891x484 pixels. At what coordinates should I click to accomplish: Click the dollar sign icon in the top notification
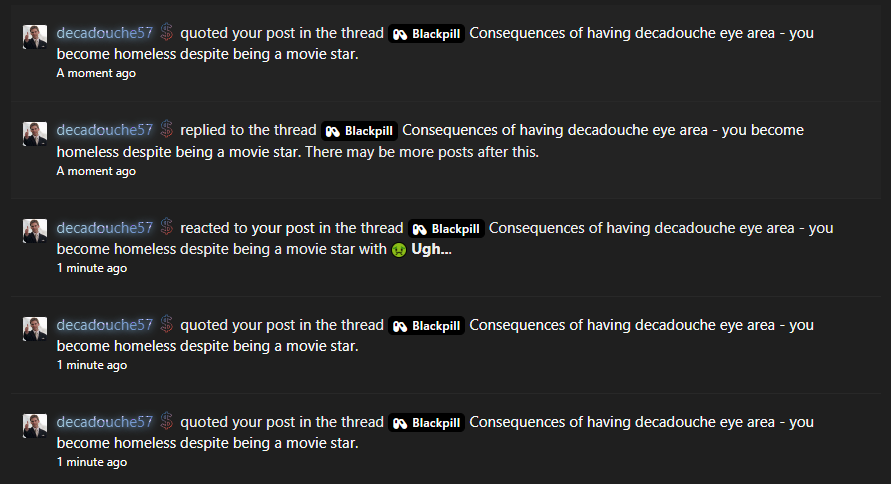[166, 33]
